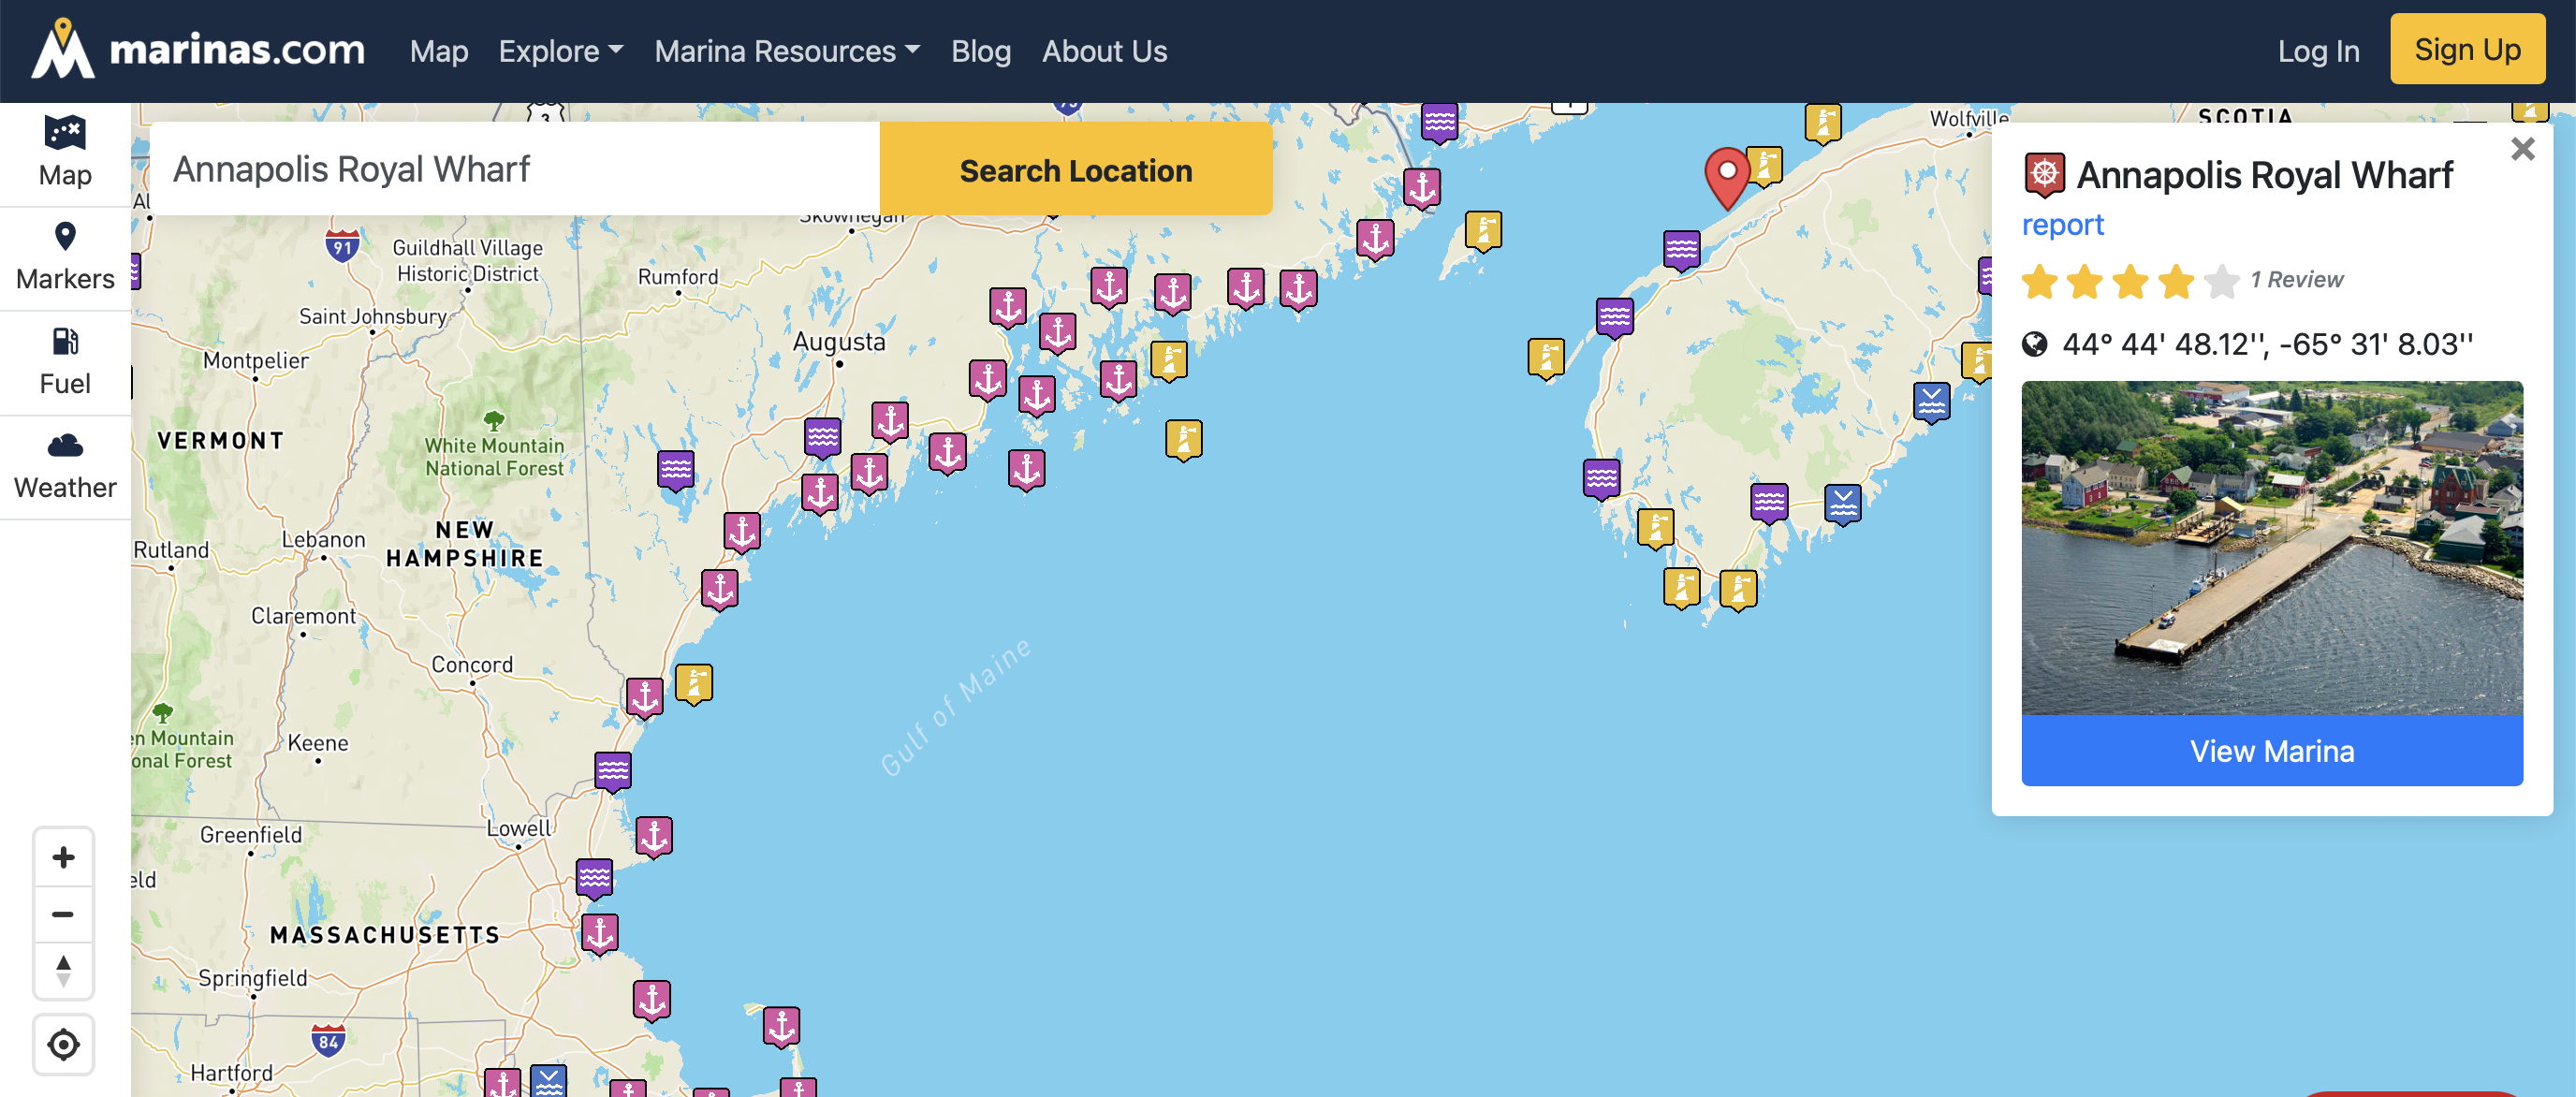Click the View Marina button
Screen dimensions: 2576x1097
click(x=2272, y=750)
